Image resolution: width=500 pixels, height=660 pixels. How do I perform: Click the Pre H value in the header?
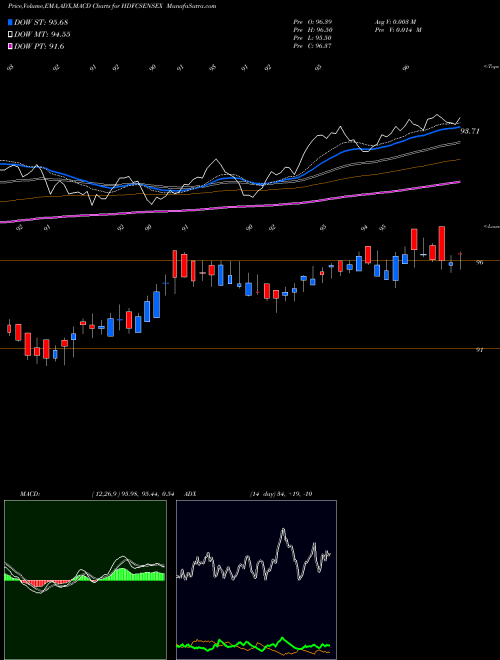pos(313,30)
